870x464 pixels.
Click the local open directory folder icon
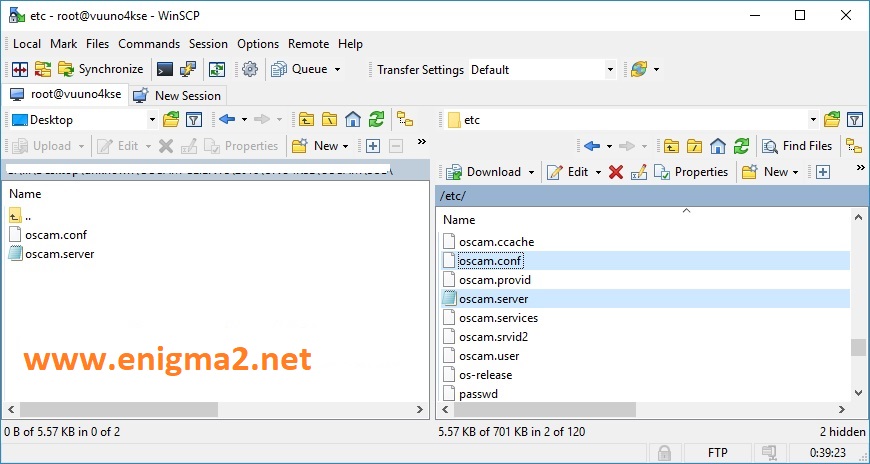(x=171, y=119)
